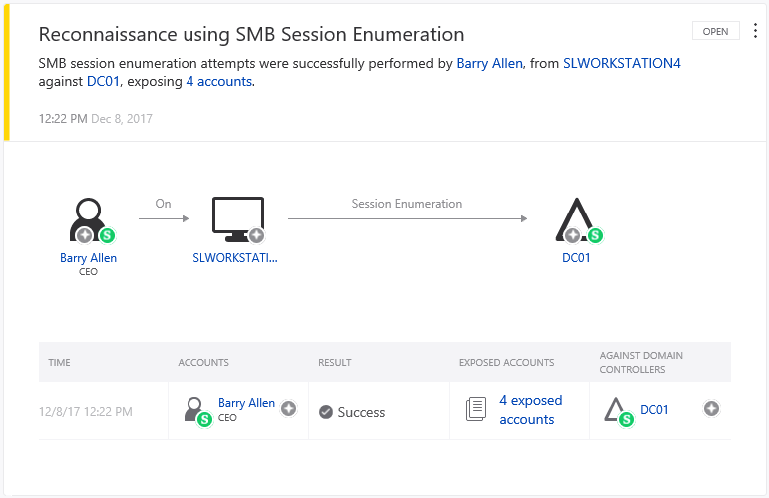Click Barry Allen label under diagram user
769x498 pixels.
(88, 258)
